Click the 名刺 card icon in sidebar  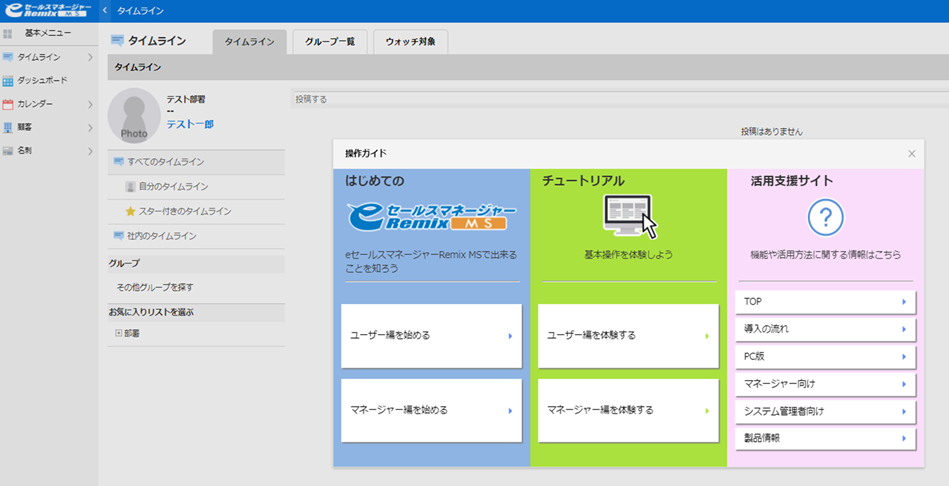[8, 151]
